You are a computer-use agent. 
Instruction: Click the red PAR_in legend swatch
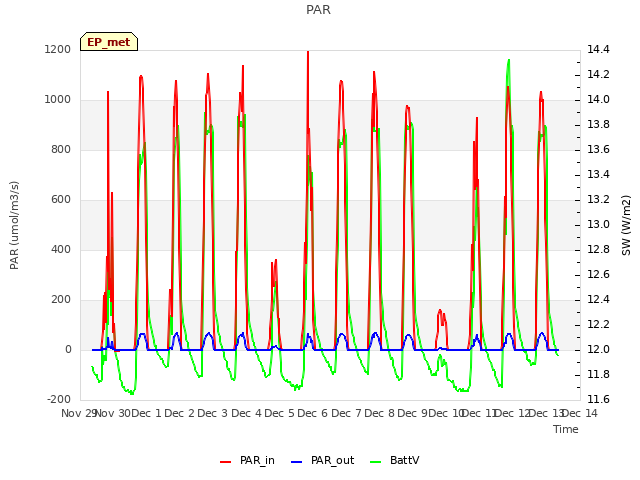pyautogui.click(x=226, y=462)
